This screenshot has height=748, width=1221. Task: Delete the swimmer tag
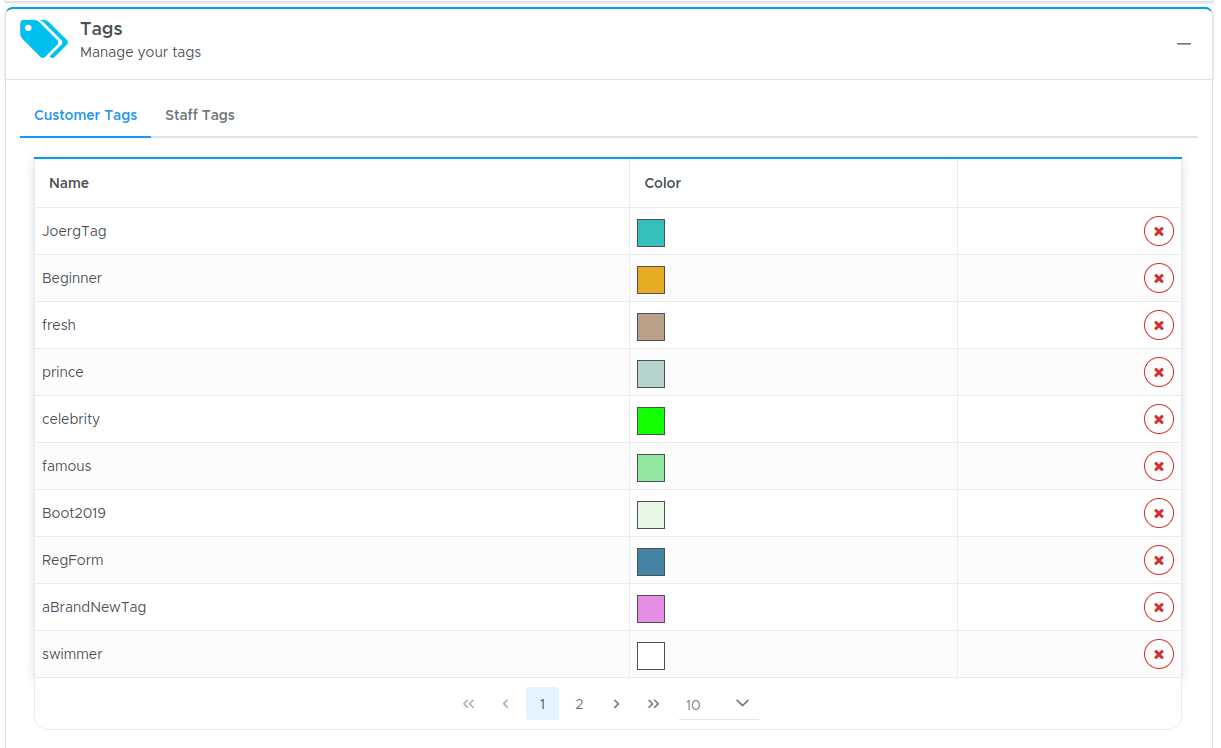(x=1158, y=654)
